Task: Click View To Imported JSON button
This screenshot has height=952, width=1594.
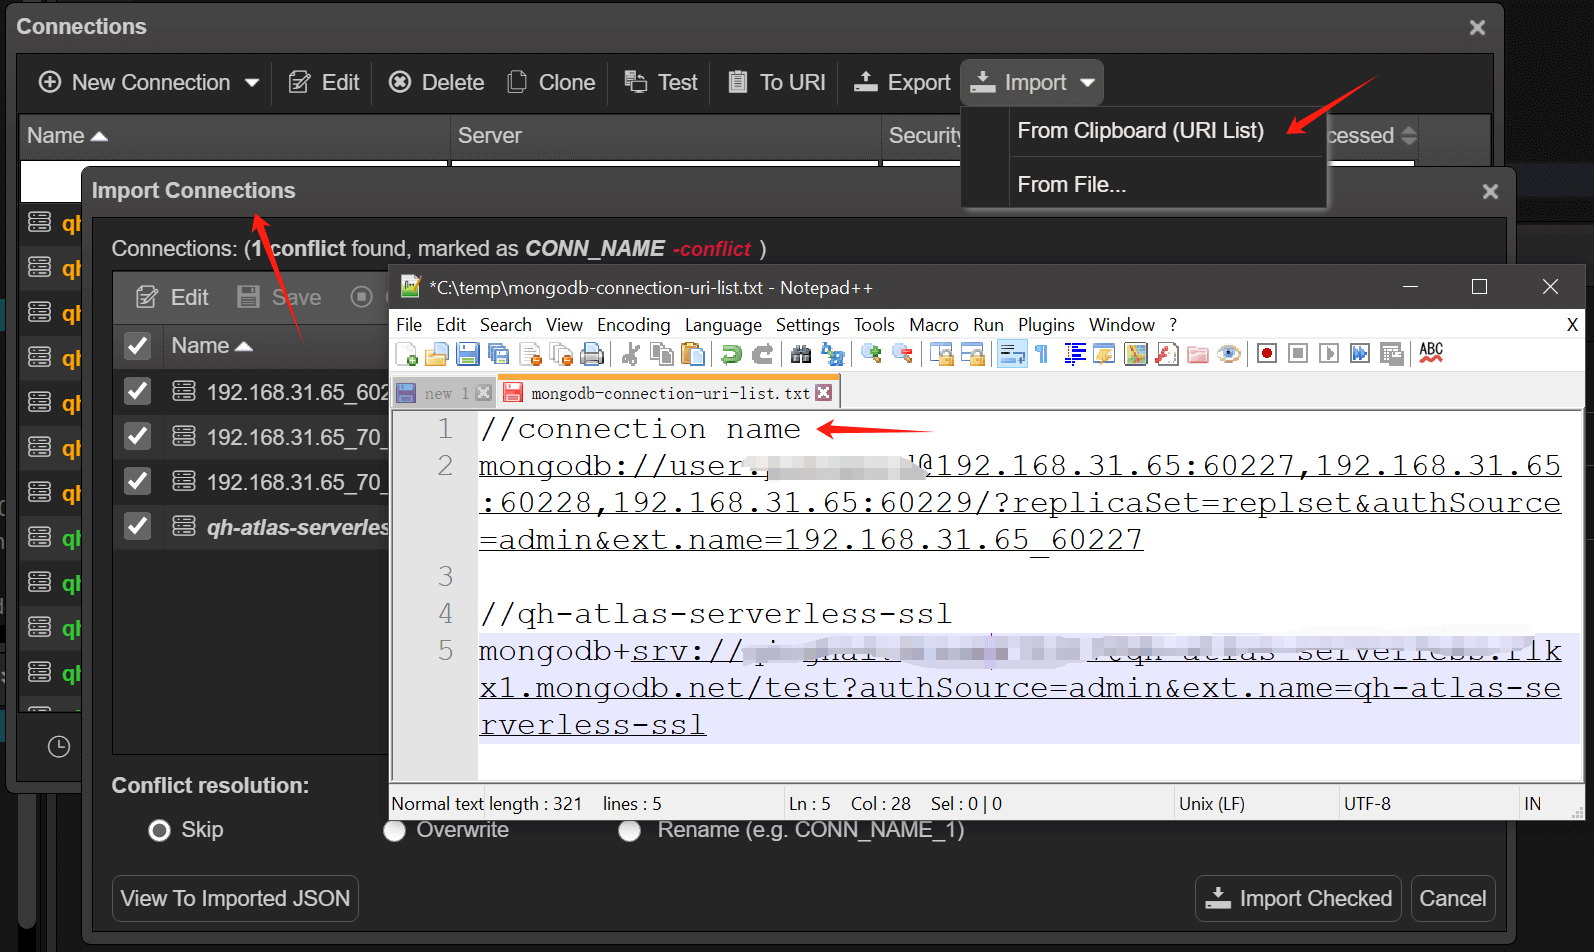Action: click(235, 899)
